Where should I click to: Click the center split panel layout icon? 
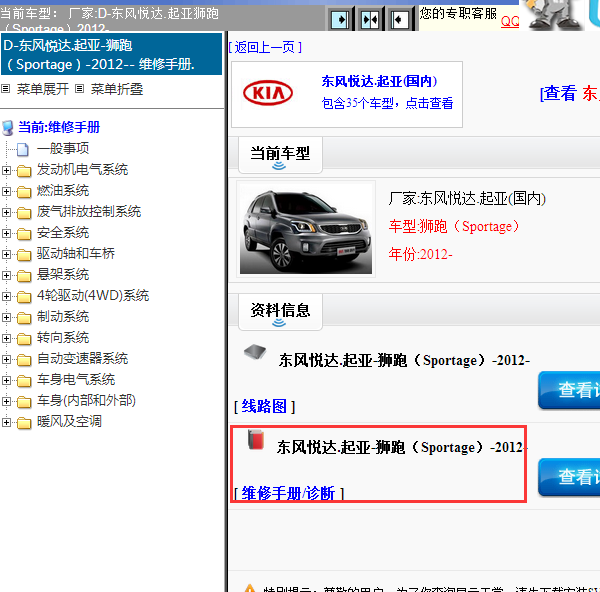[370, 19]
